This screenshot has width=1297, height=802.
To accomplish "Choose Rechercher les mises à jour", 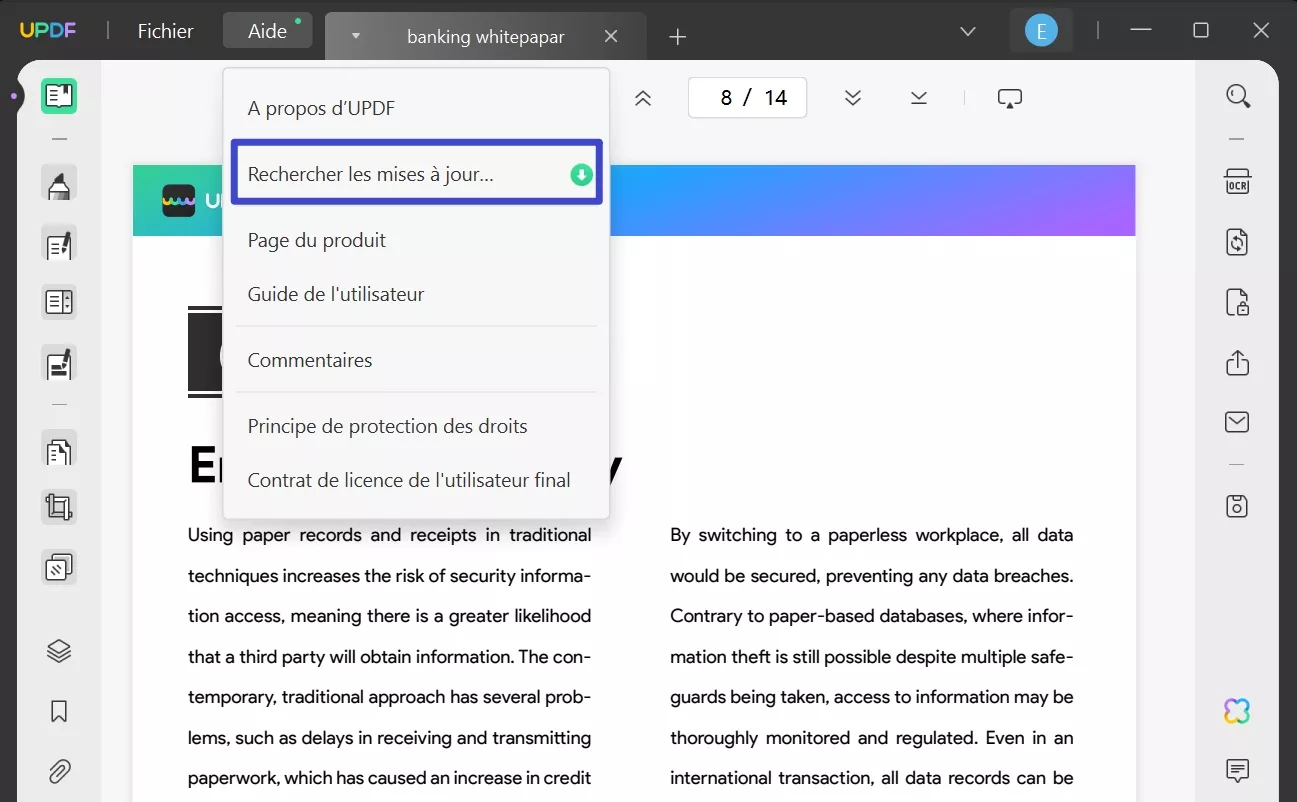I will 416,174.
